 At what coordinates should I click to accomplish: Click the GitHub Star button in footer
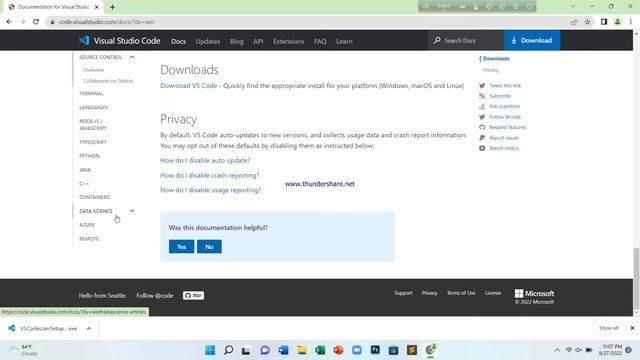[193, 295]
